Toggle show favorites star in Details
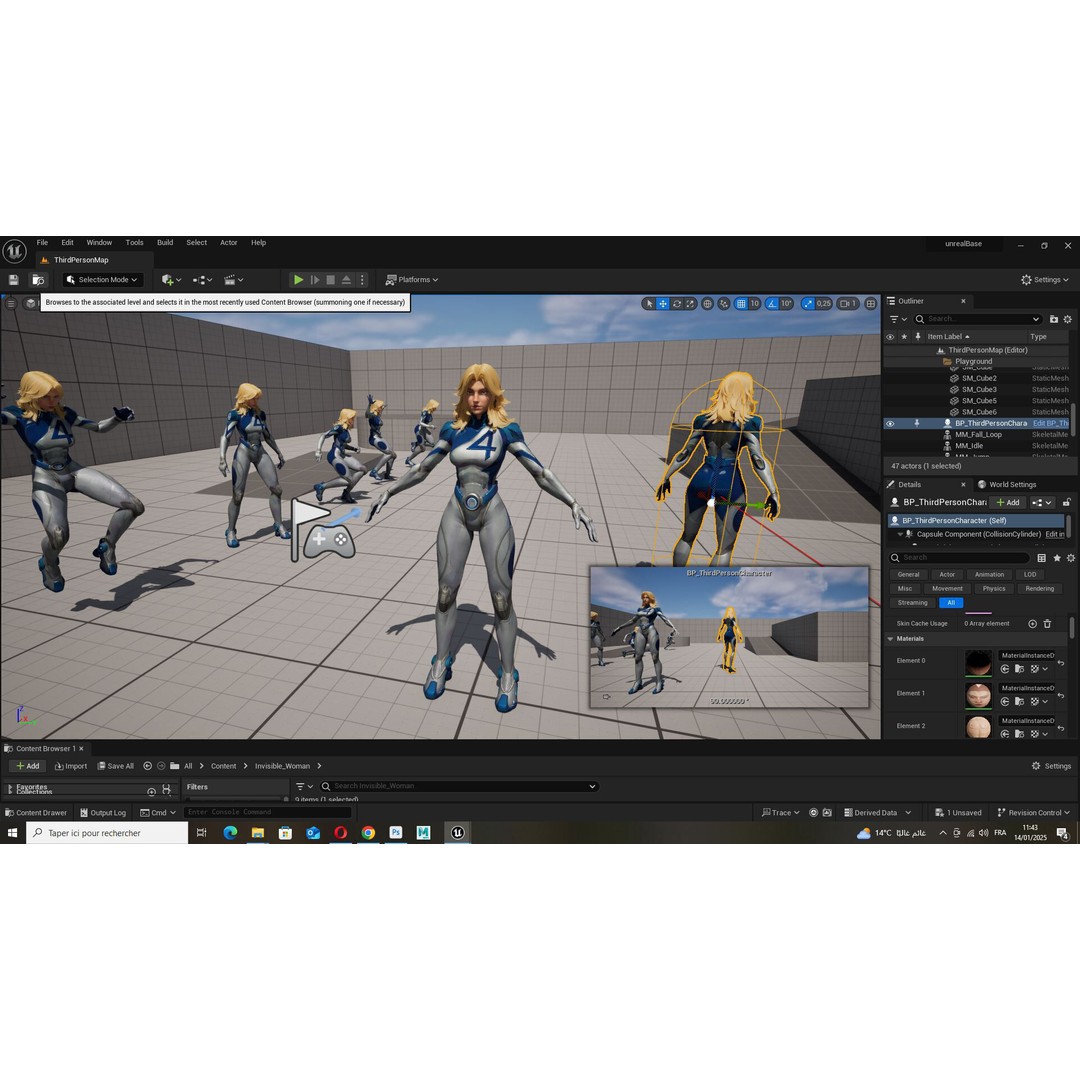This screenshot has width=1080, height=1080. point(1057,558)
